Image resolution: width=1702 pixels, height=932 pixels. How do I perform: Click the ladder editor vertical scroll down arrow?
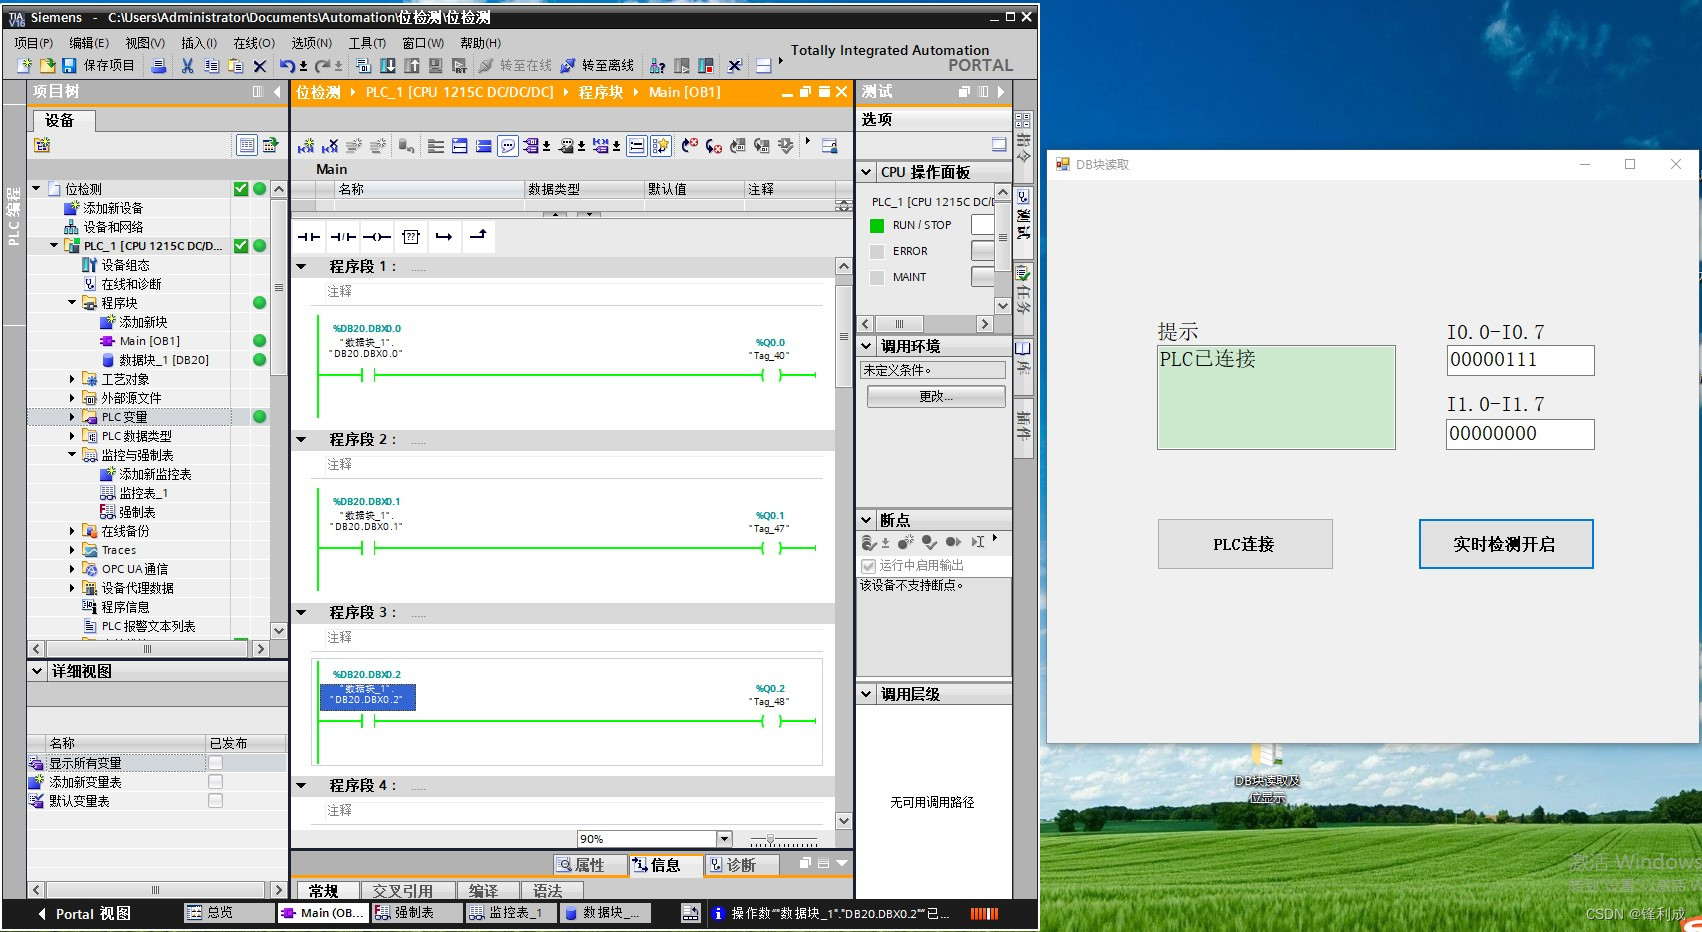coord(843,821)
